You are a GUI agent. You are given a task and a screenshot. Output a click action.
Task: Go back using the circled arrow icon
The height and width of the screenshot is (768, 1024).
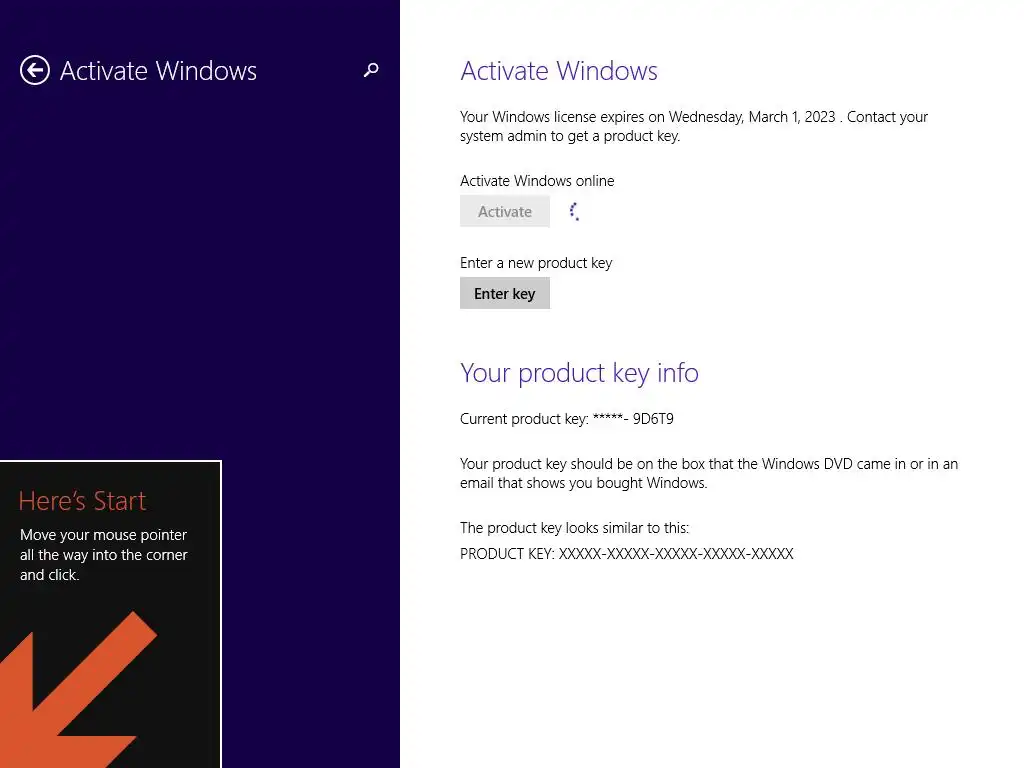[x=35, y=70]
